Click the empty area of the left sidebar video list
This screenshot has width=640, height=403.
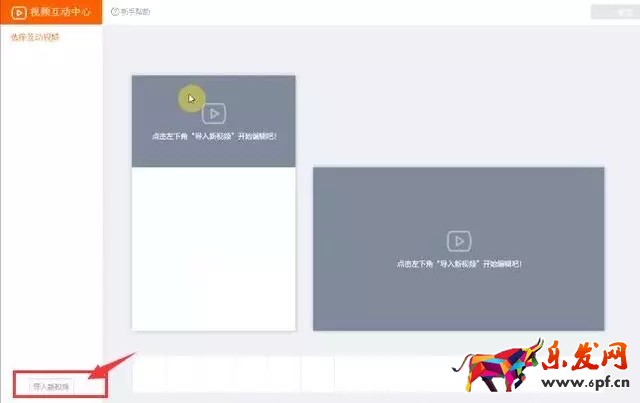tap(50, 200)
